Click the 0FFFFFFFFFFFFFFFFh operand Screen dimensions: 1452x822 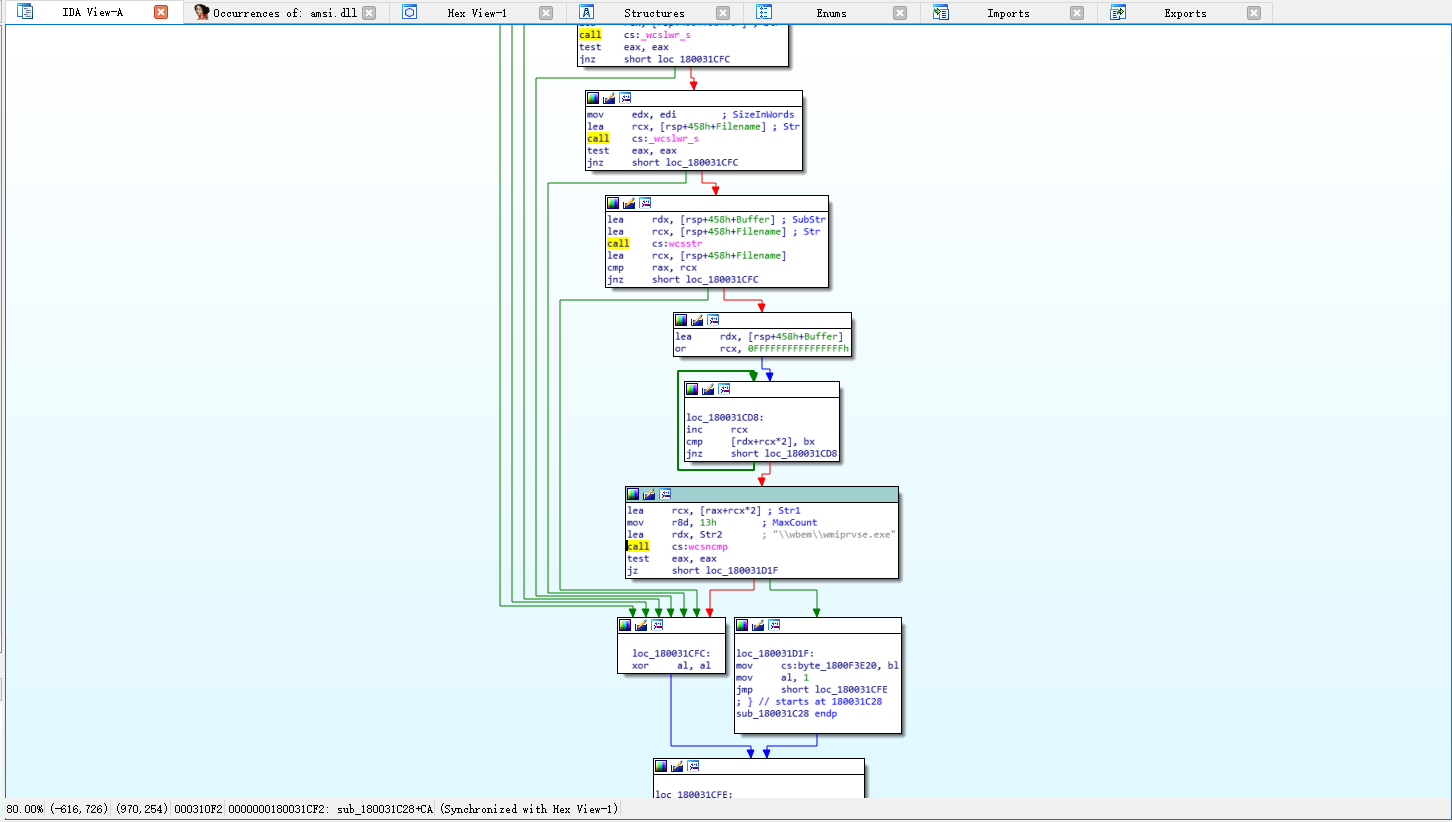point(799,348)
